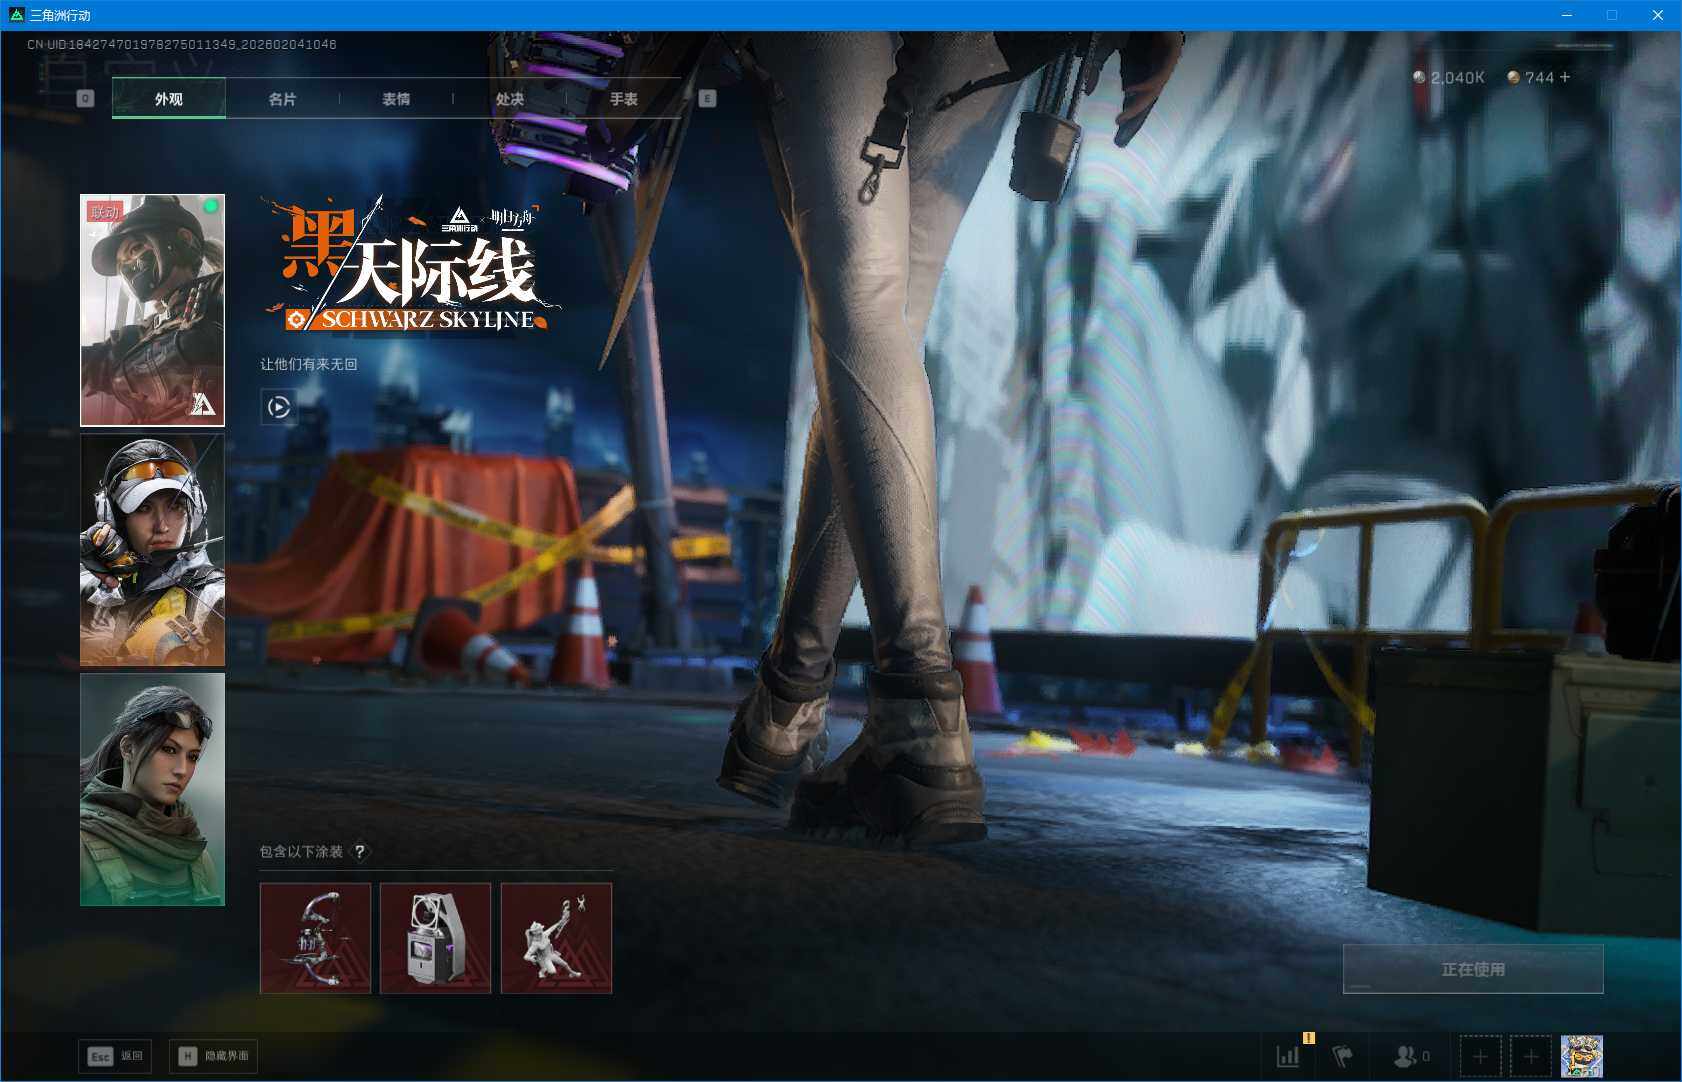Click the 正在使用 button
The width and height of the screenshot is (1682, 1082).
[x=1472, y=967]
